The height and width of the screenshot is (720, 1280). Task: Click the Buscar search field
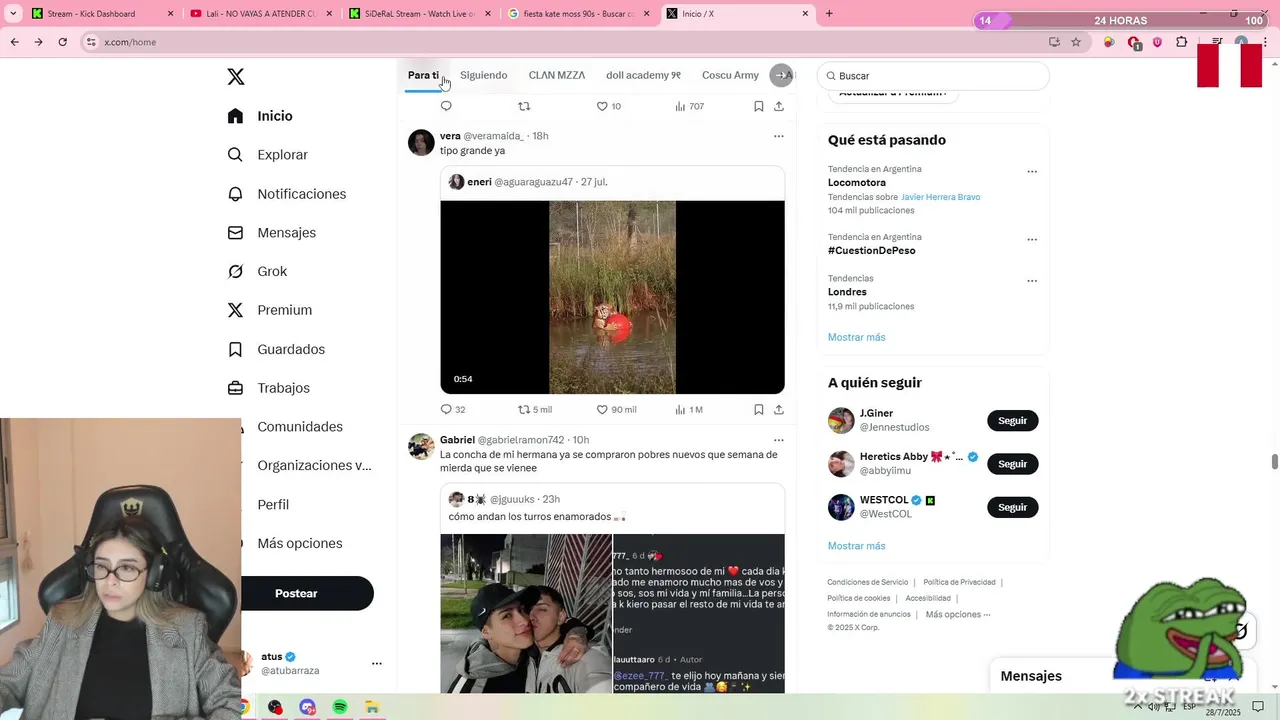[x=933, y=76]
